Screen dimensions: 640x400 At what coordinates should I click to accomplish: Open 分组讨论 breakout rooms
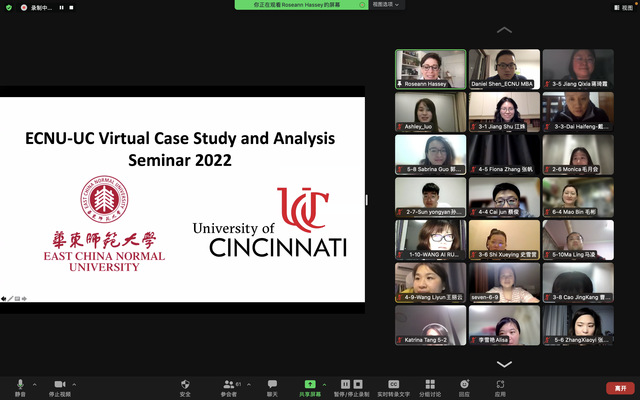click(430, 388)
